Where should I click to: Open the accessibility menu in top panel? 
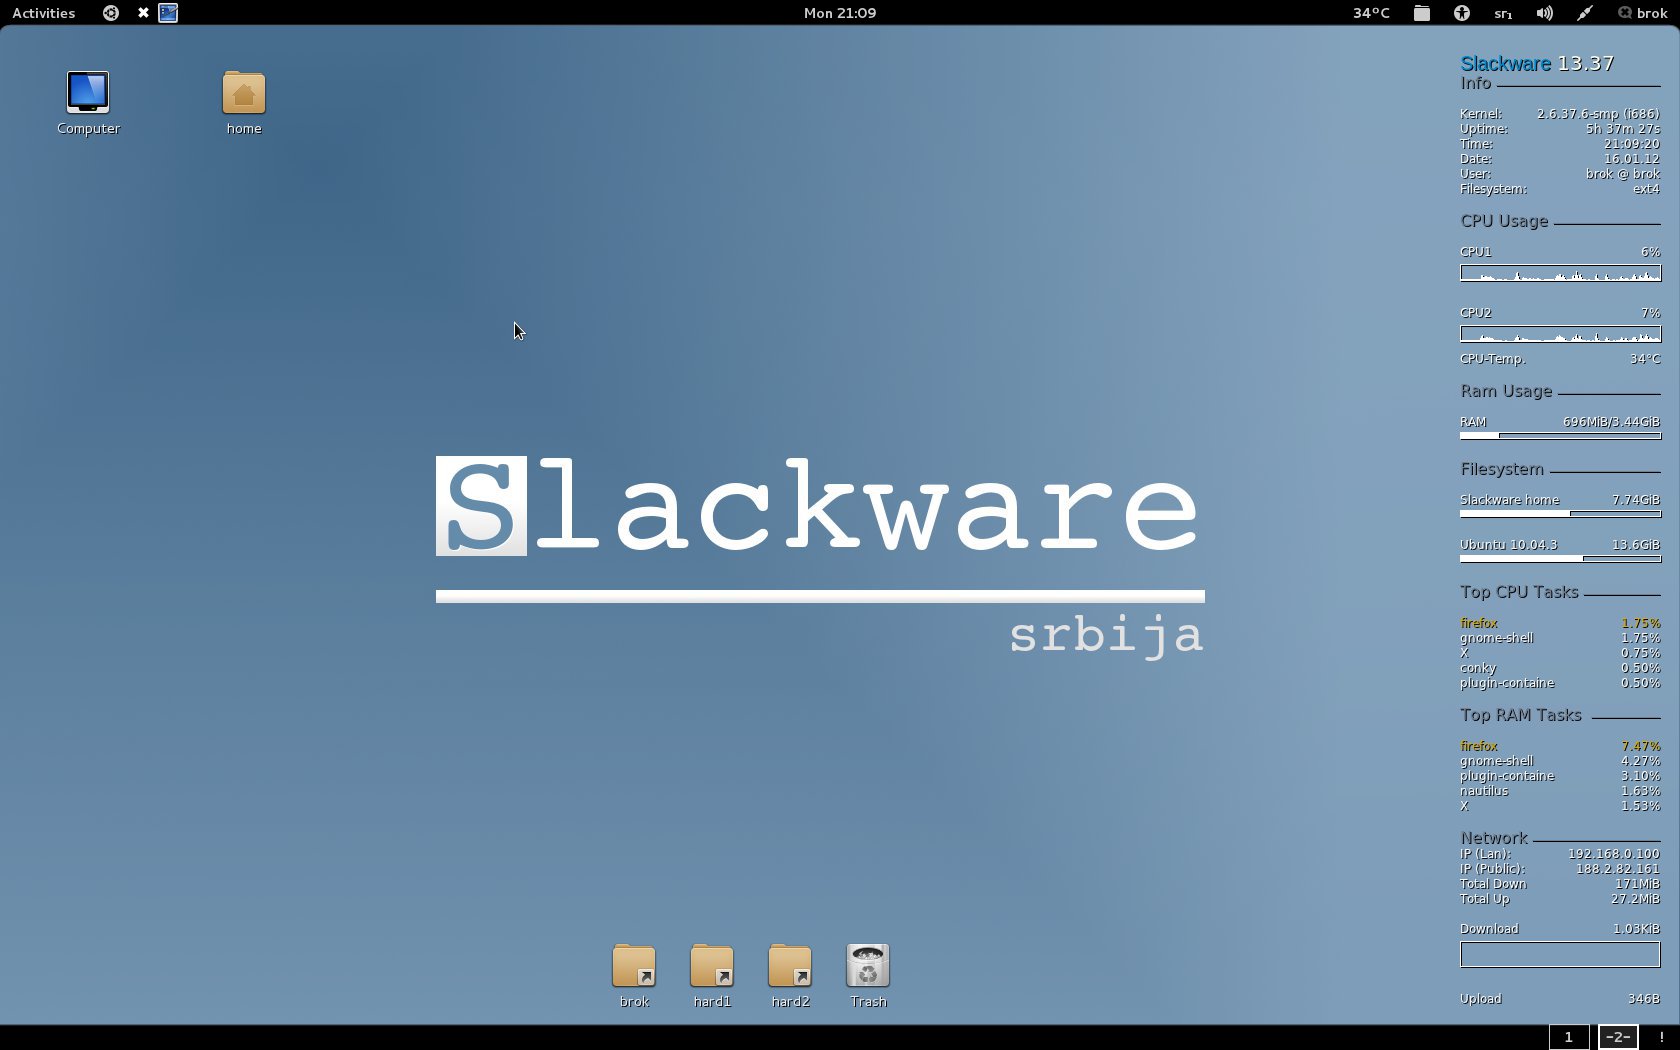point(1462,13)
